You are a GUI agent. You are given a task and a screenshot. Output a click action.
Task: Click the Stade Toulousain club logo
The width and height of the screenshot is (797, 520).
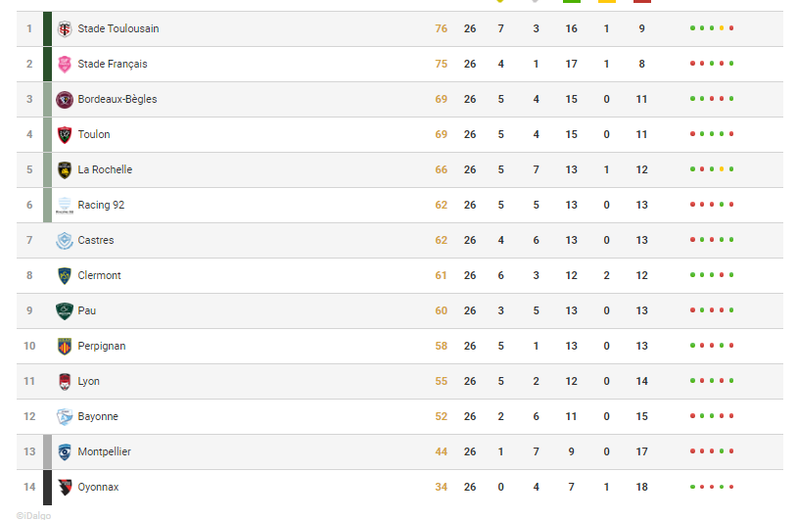[65, 29]
